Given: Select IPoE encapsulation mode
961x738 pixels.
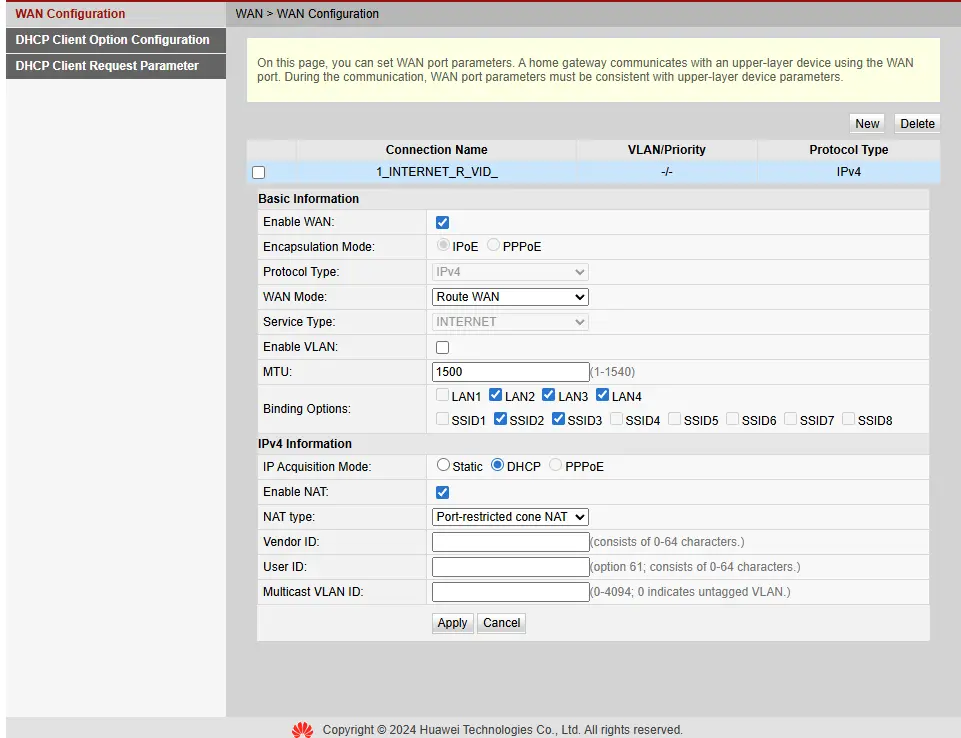Looking at the screenshot, I should pos(443,245).
